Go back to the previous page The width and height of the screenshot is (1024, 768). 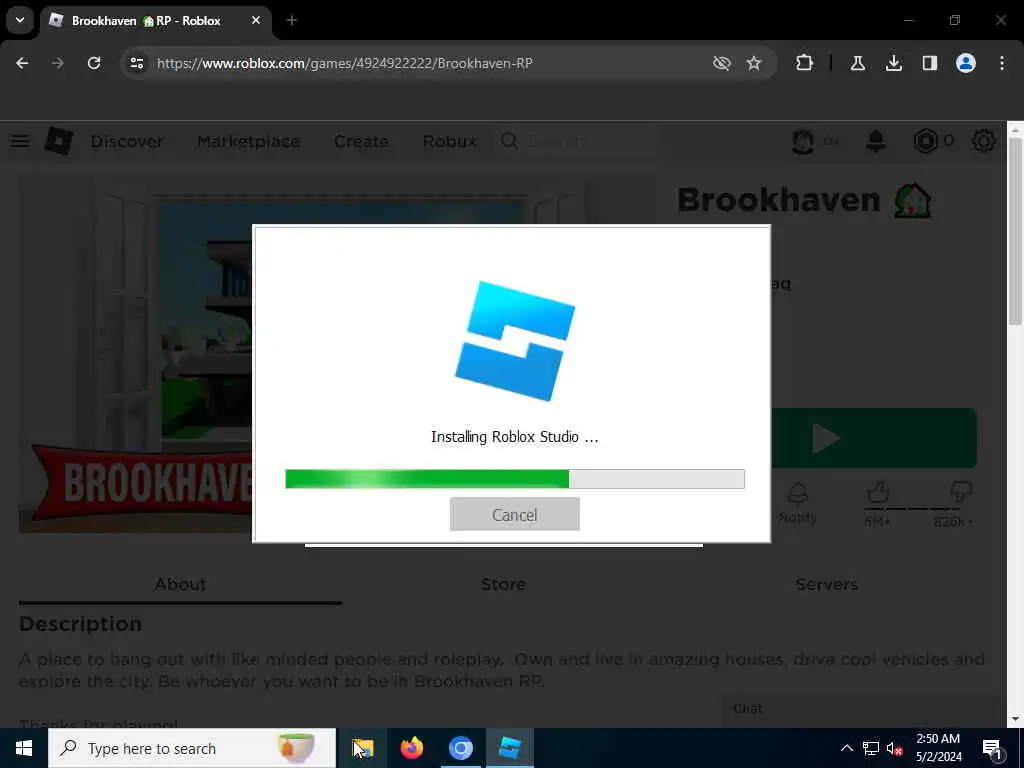(22, 63)
